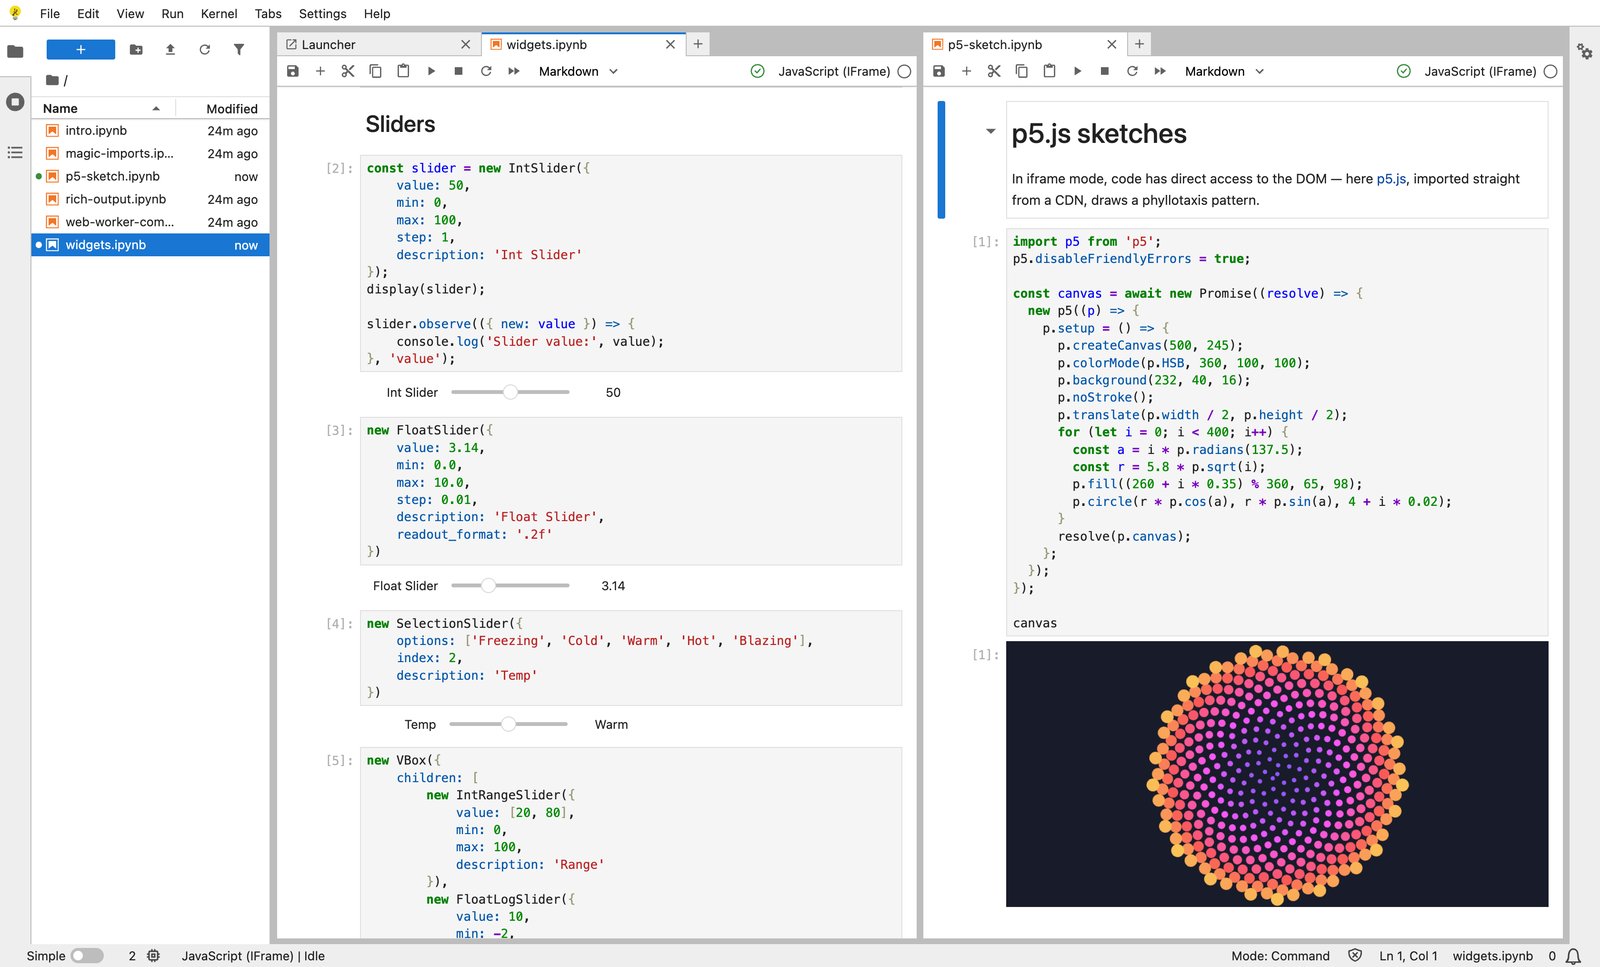Viewport: 1600px width, 967px height.
Task: Sort file list by Modified column
Action: coord(224,108)
